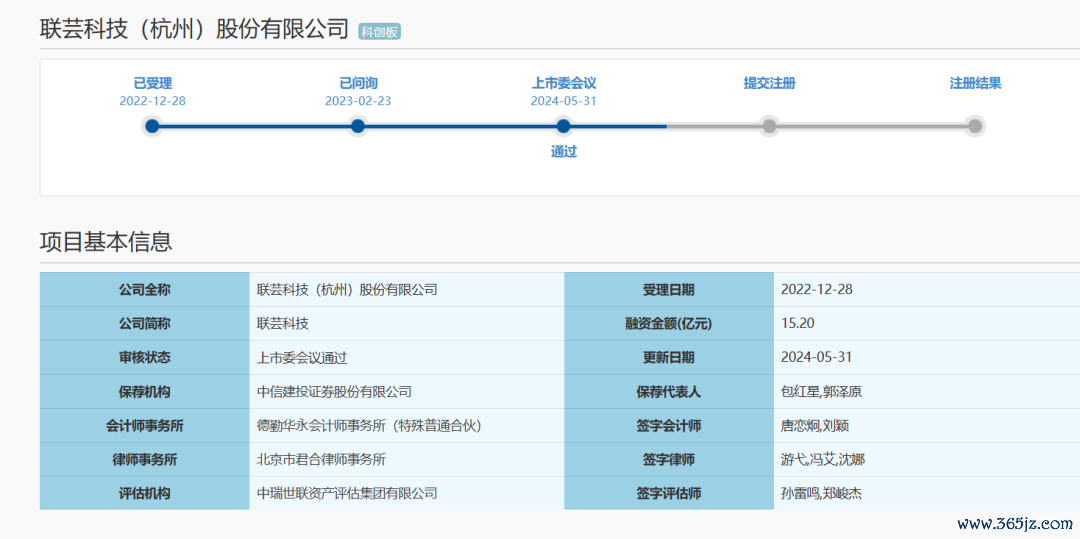The height and width of the screenshot is (539, 1080).
Task: Click the 保荐机构 header cell
Action: (x=145, y=392)
